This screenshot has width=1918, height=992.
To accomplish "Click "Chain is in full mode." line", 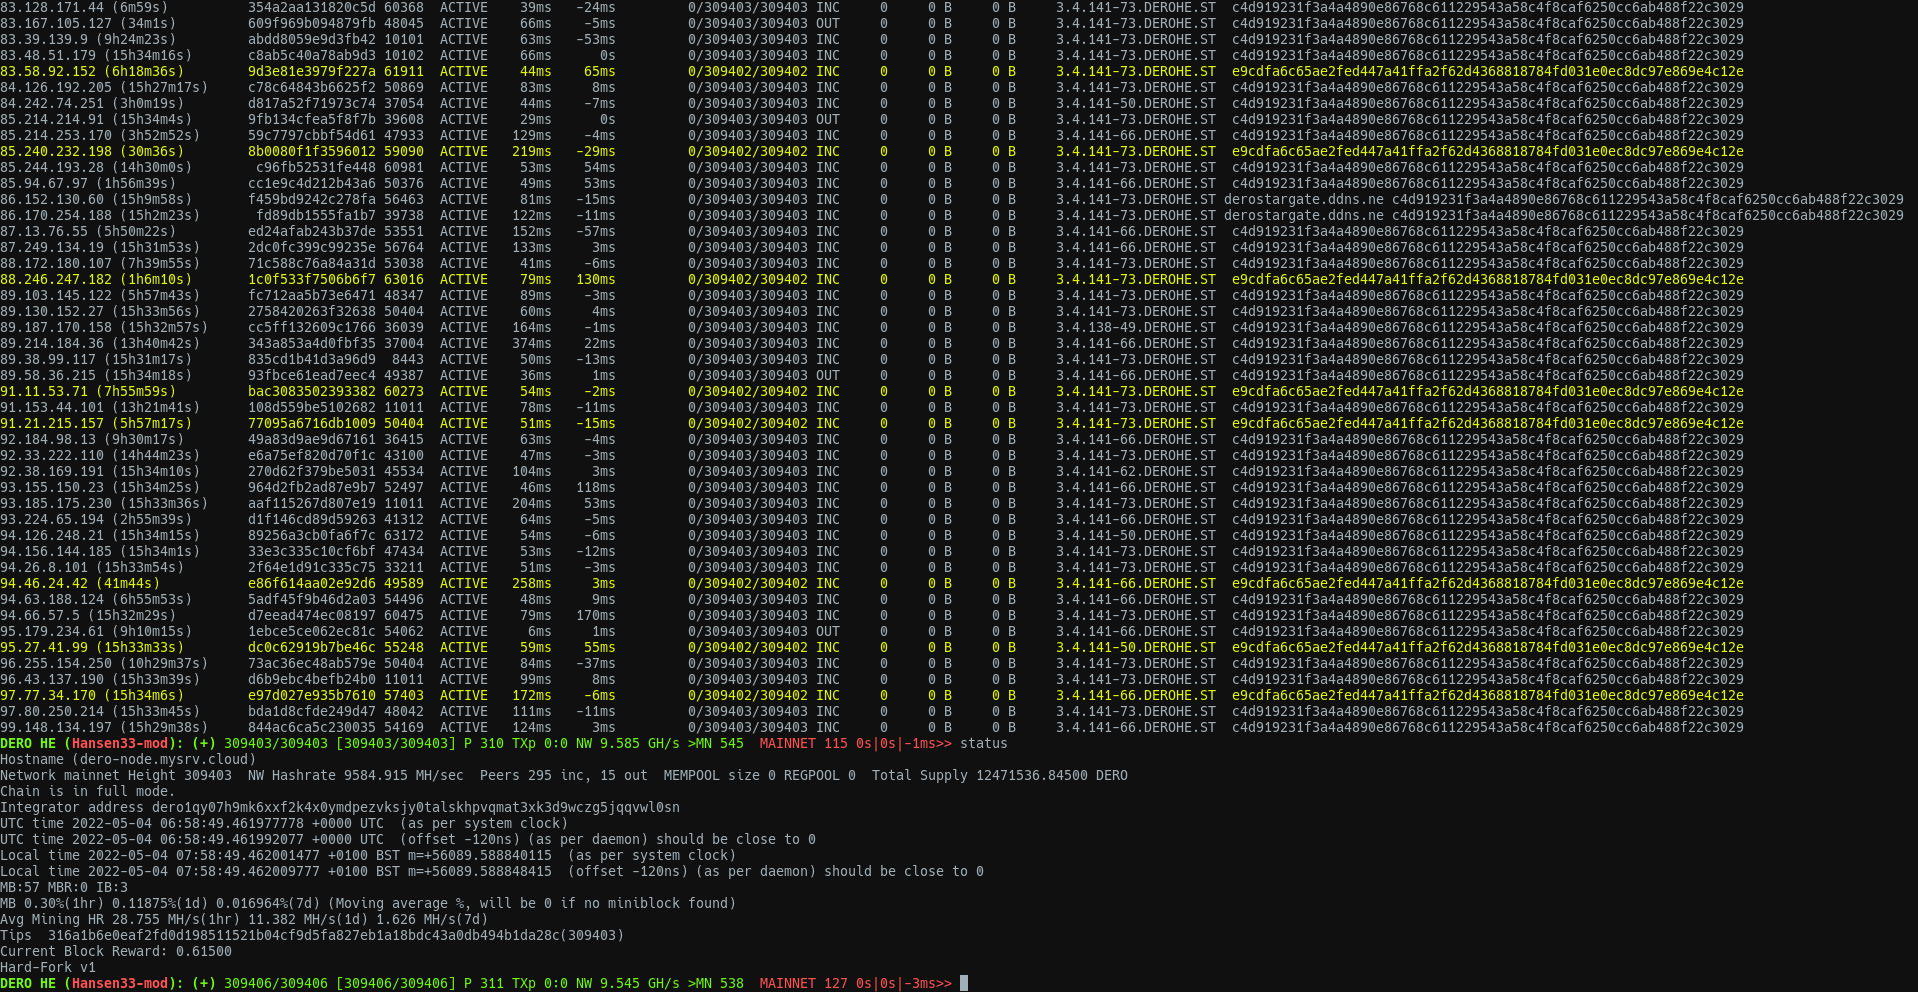I will (87, 791).
